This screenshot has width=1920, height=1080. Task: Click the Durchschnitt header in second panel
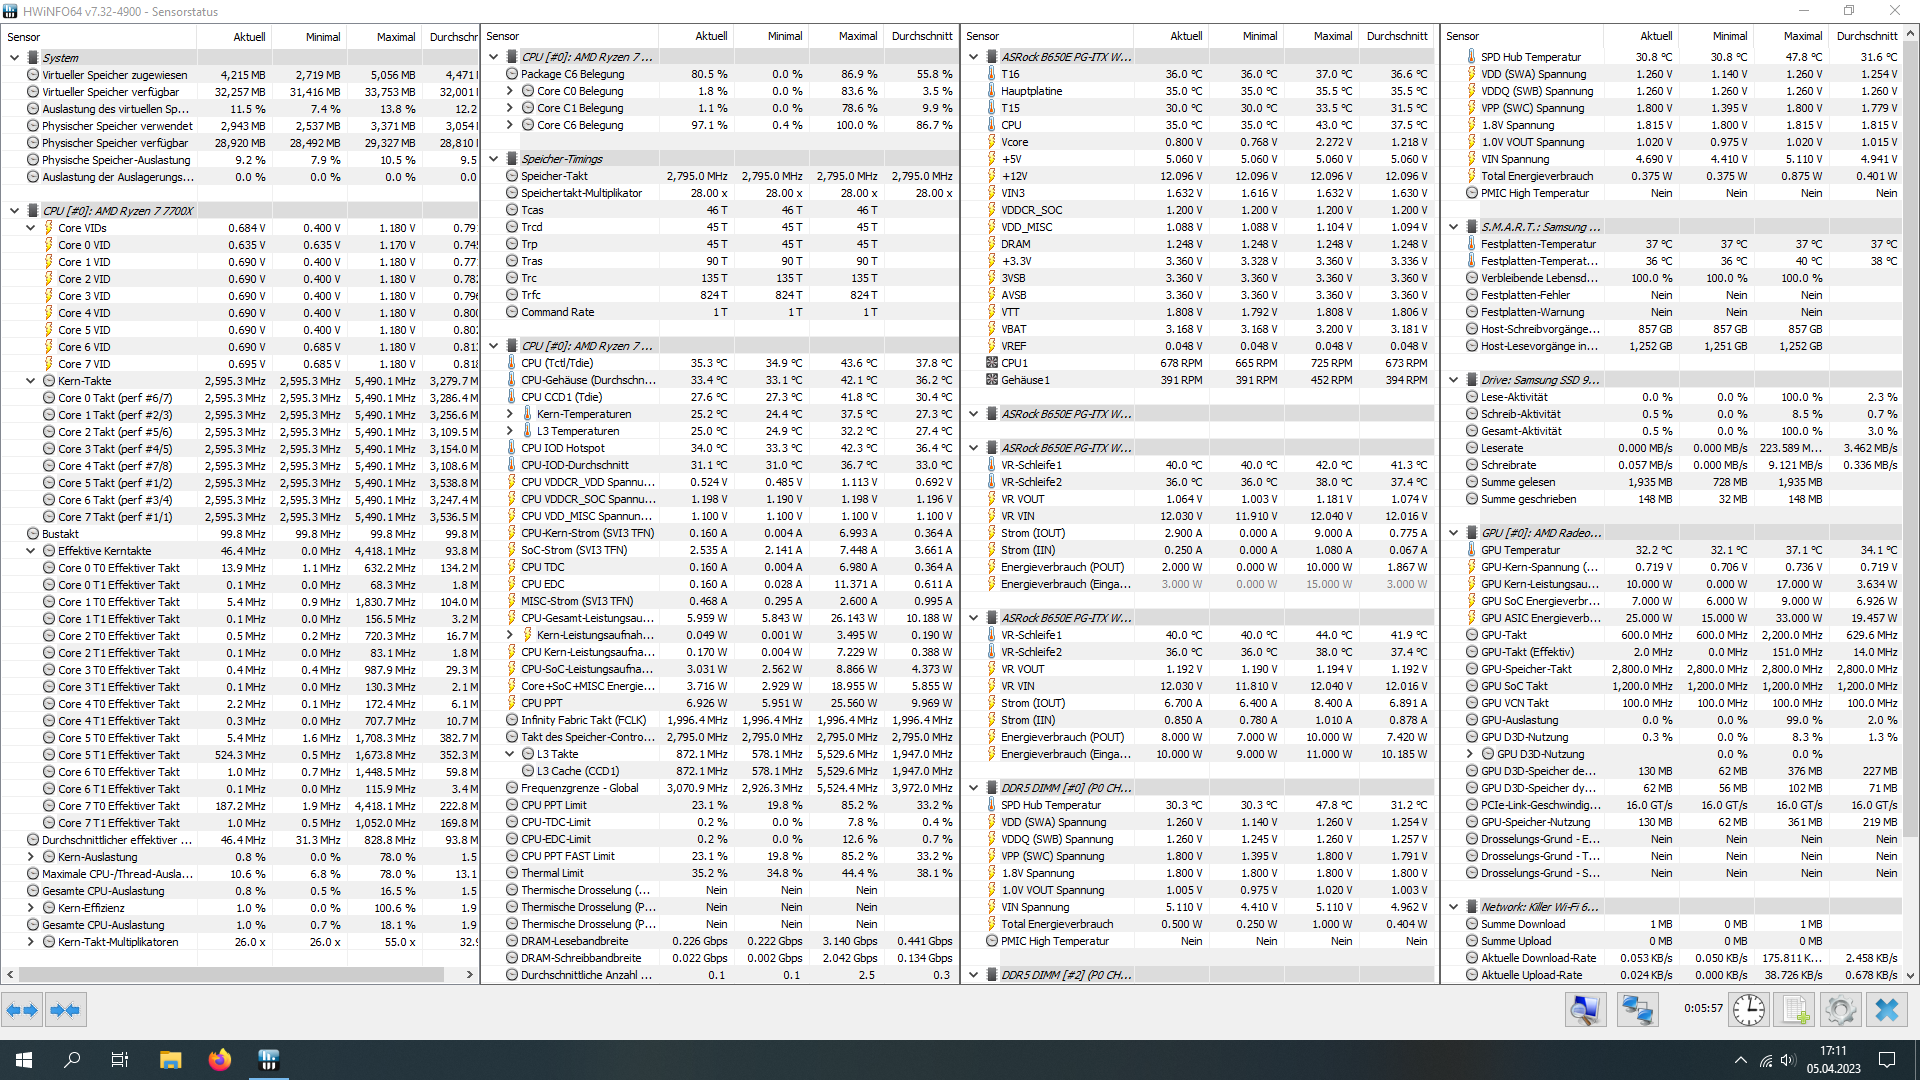tap(921, 36)
